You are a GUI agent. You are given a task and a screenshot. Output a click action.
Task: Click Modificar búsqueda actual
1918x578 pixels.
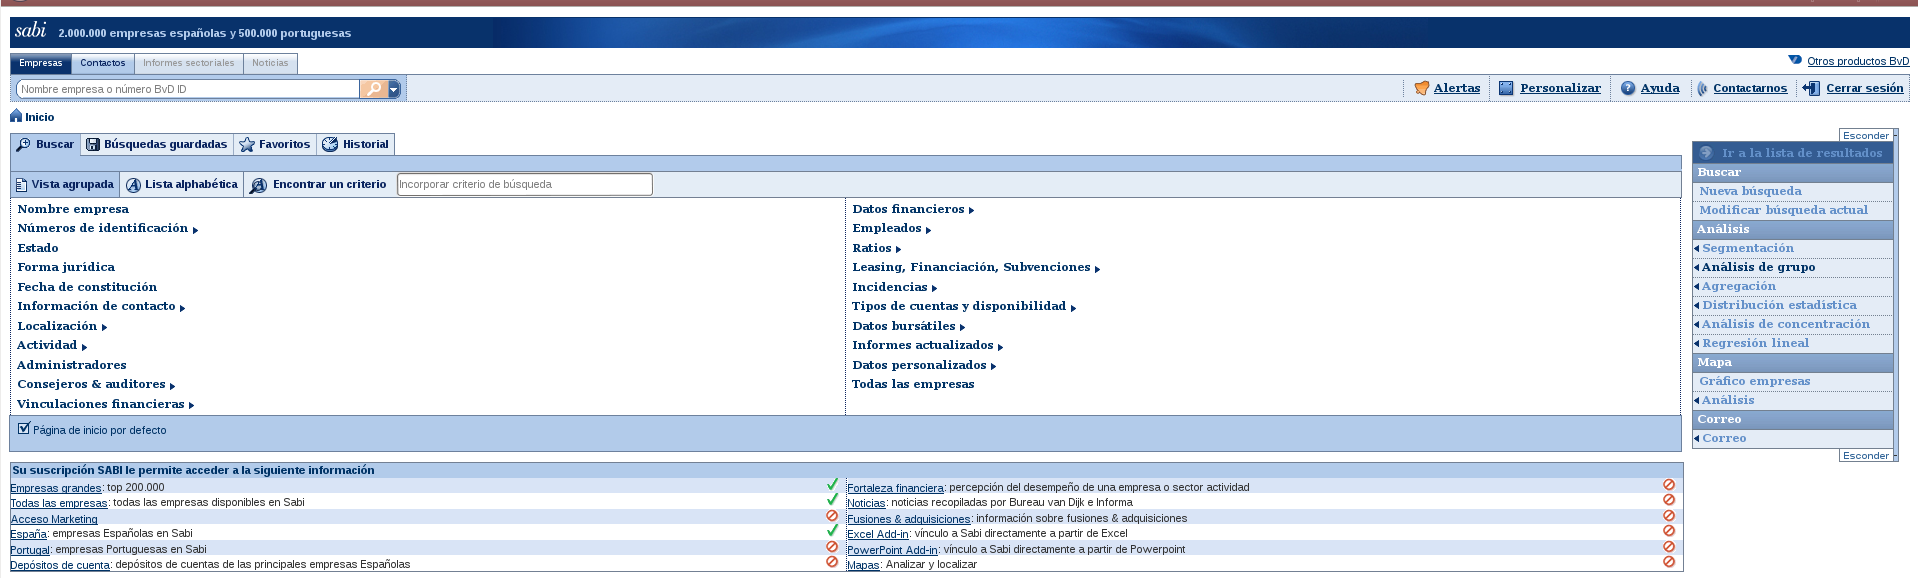(x=1783, y=210)
